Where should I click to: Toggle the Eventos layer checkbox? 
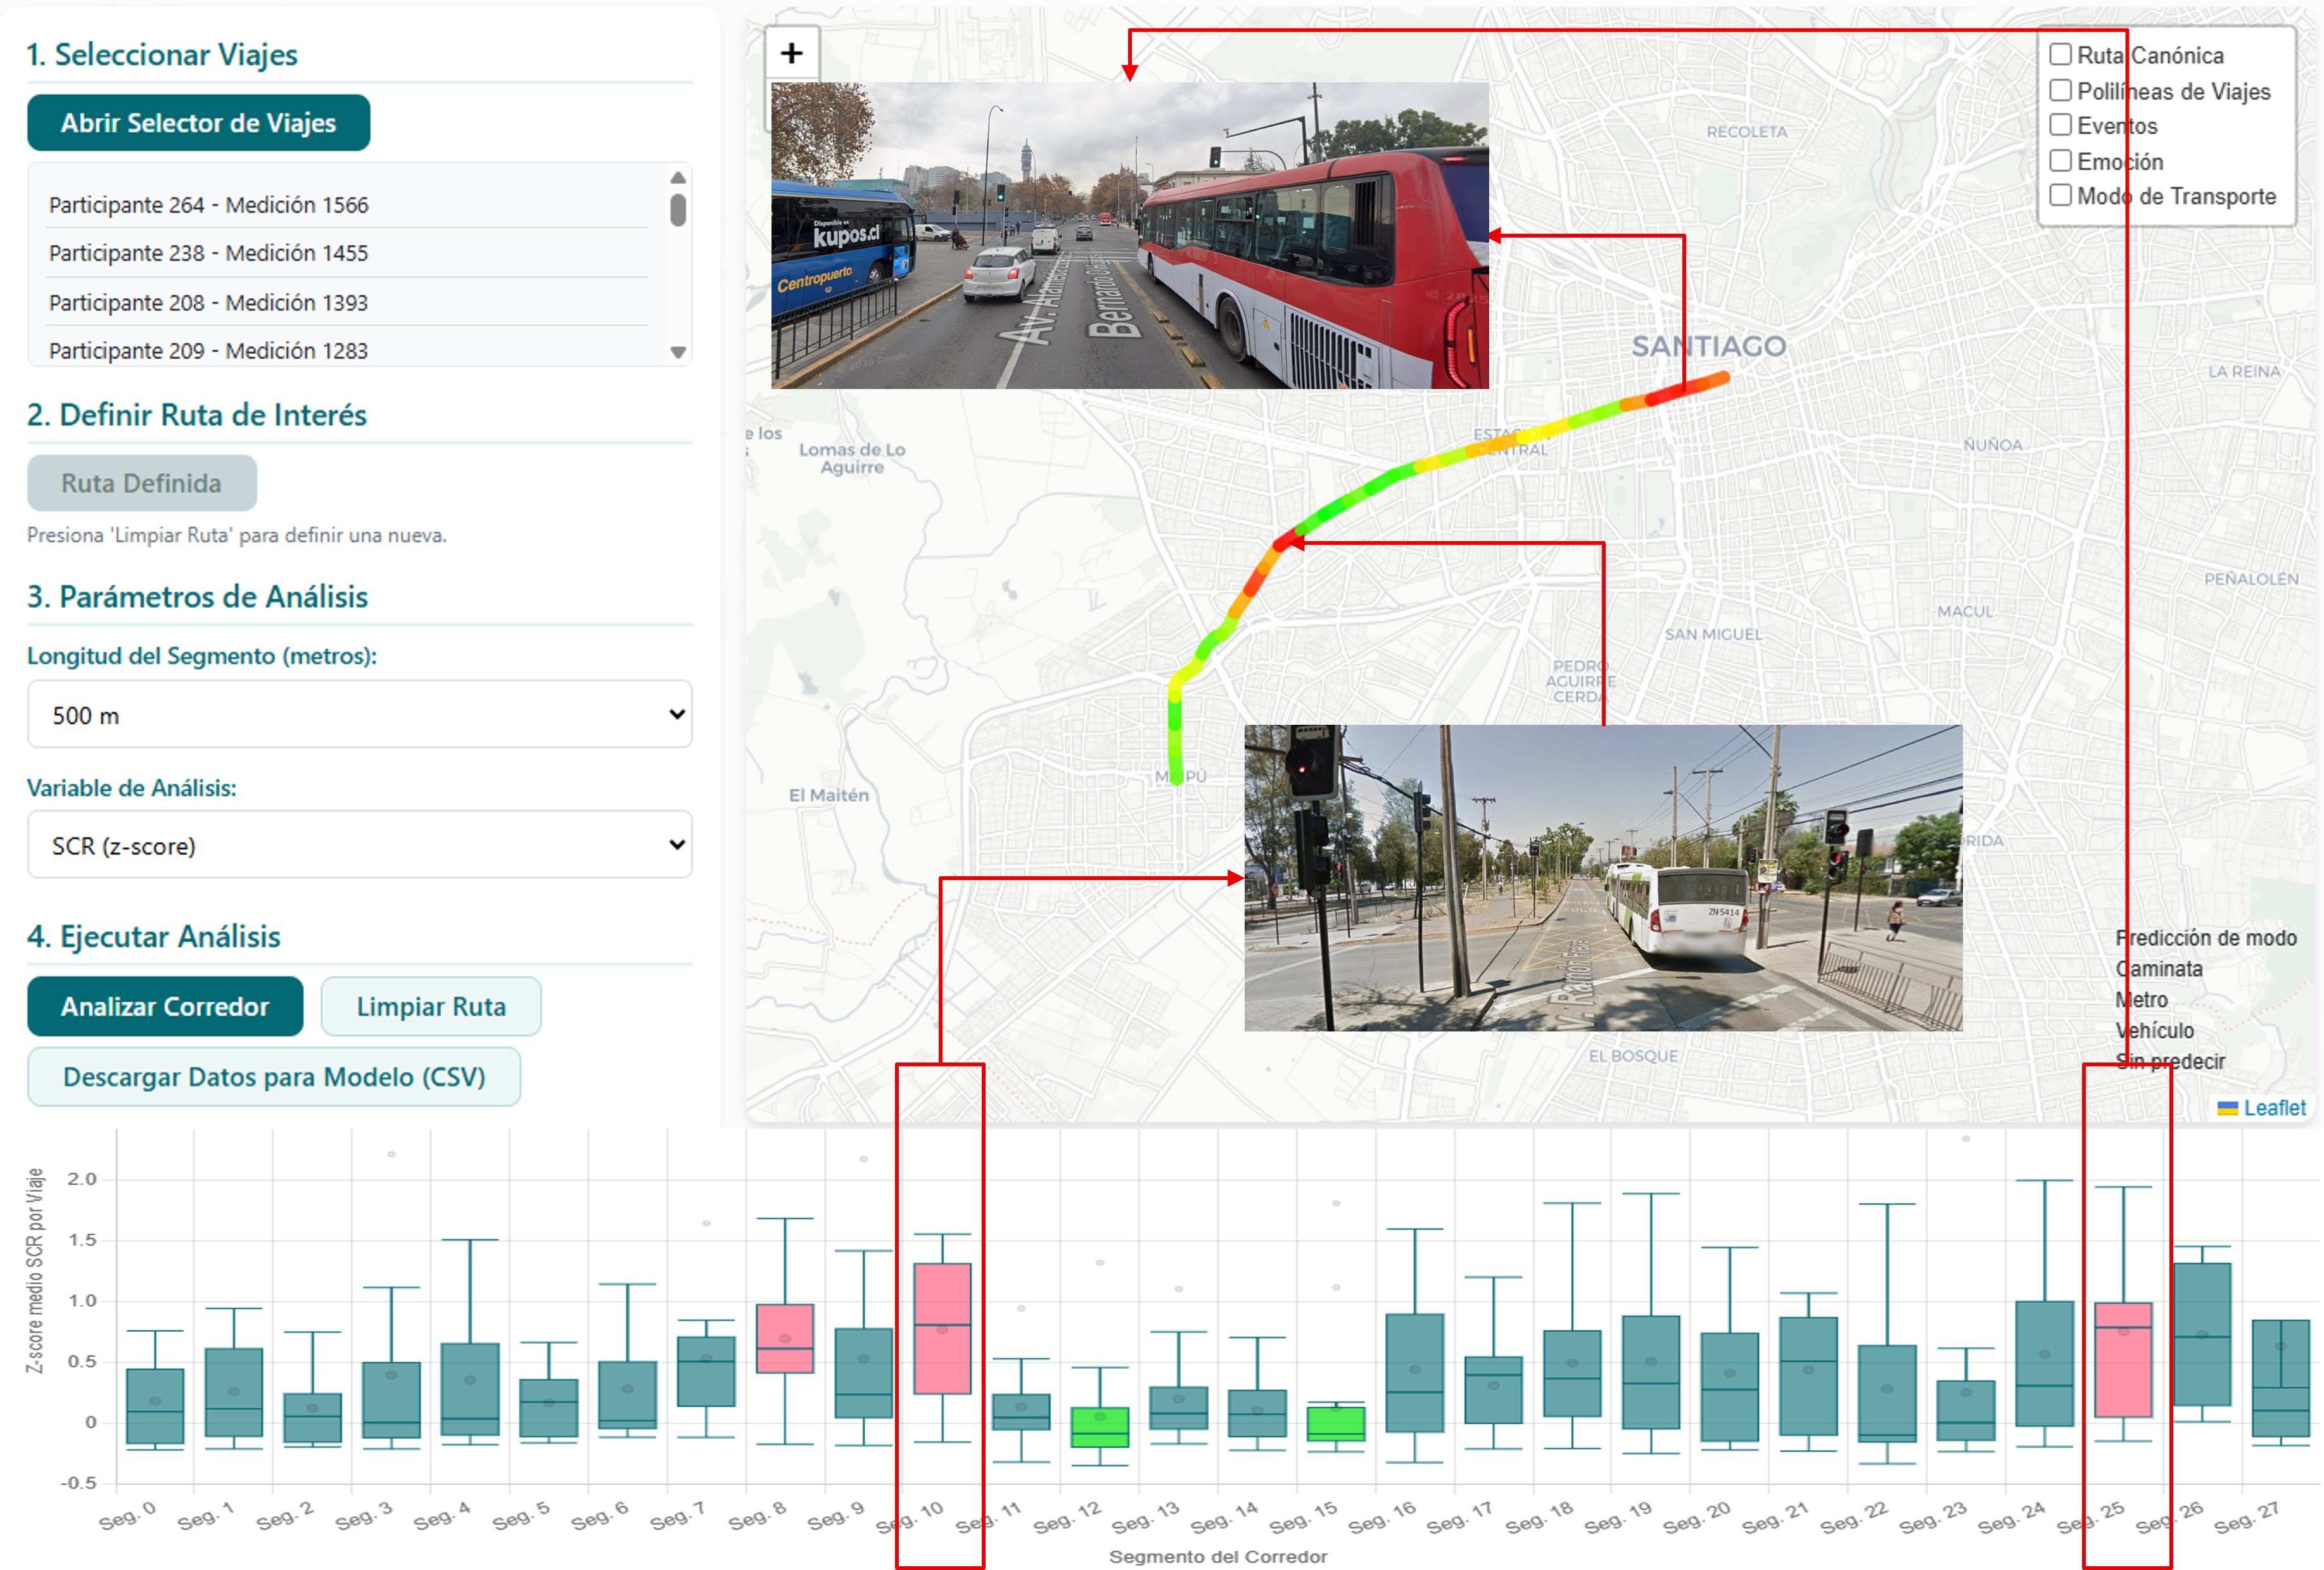coord(2060,125)
